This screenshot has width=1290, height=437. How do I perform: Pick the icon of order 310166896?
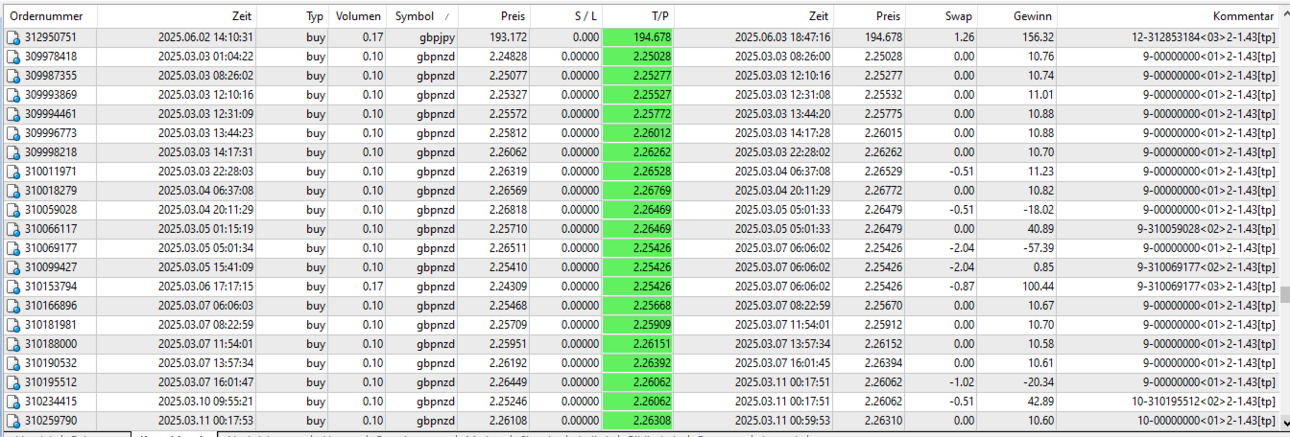(x=13, y=305)
